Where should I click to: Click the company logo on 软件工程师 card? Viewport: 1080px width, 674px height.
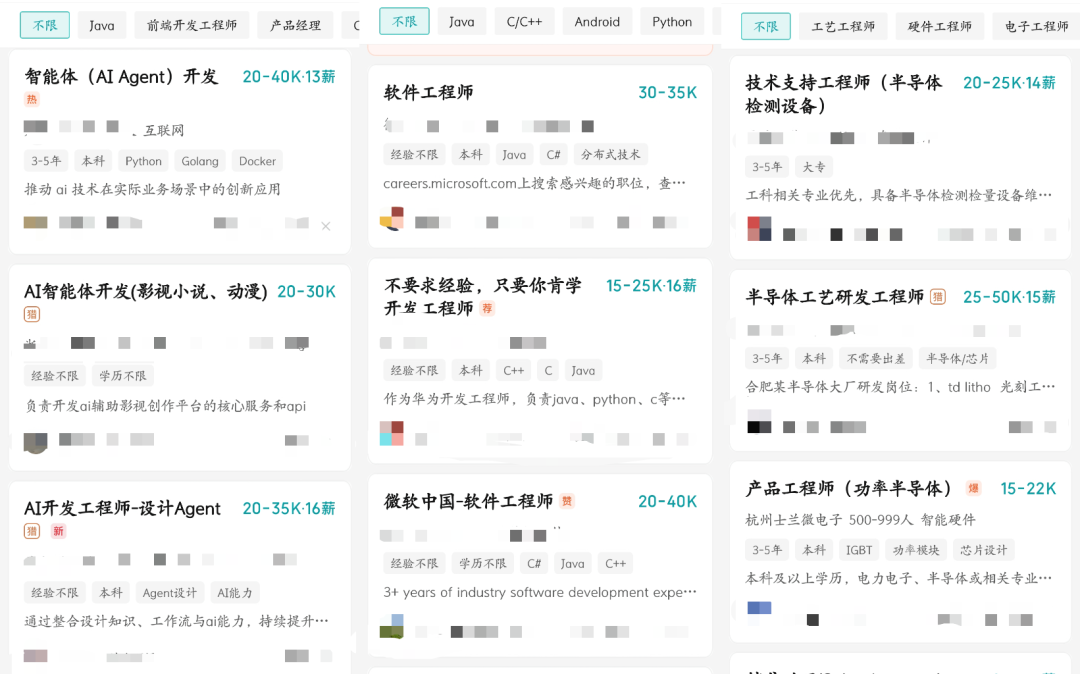(x=390, y=219)
